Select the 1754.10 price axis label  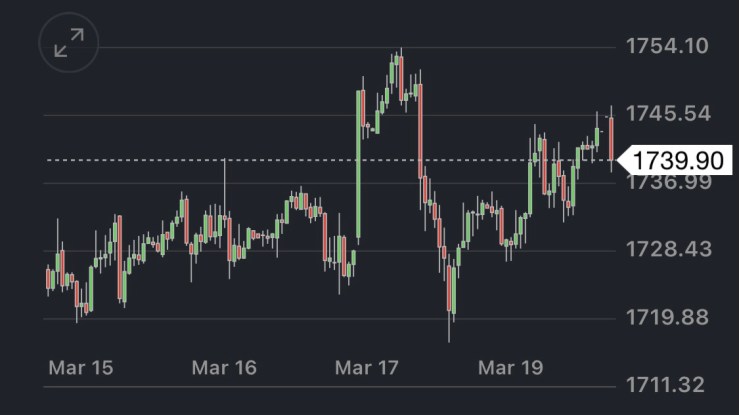(667, 46)
